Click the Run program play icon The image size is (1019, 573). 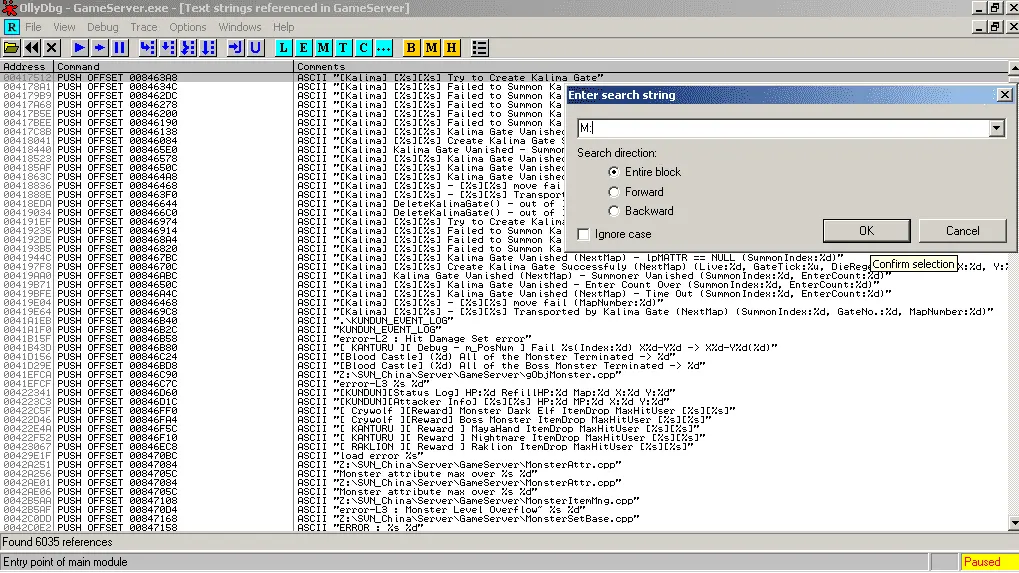point(79,48)
